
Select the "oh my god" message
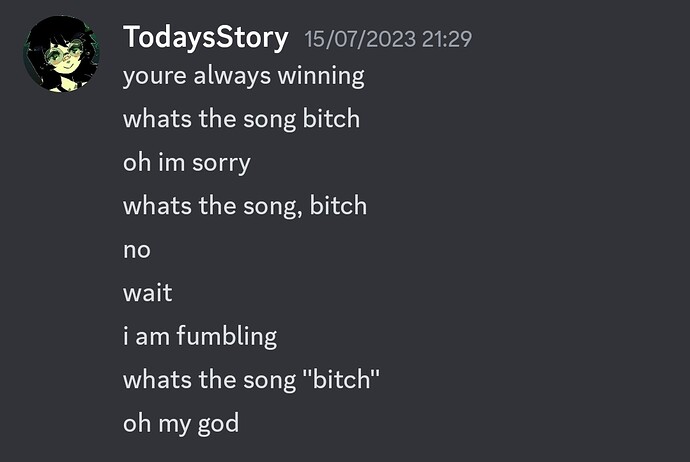181,424
